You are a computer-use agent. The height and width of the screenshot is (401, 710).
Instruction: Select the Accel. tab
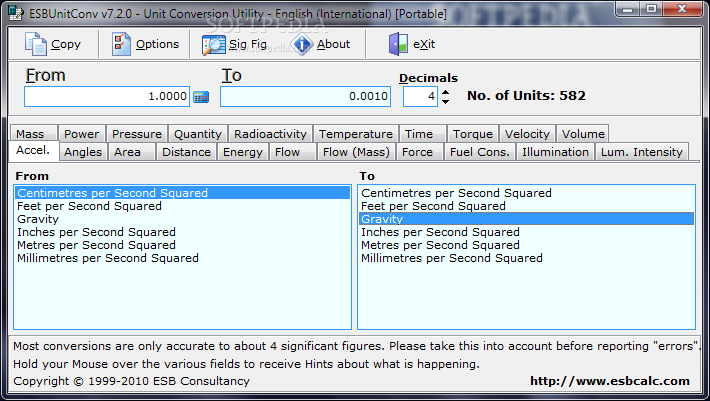(34, 151)
